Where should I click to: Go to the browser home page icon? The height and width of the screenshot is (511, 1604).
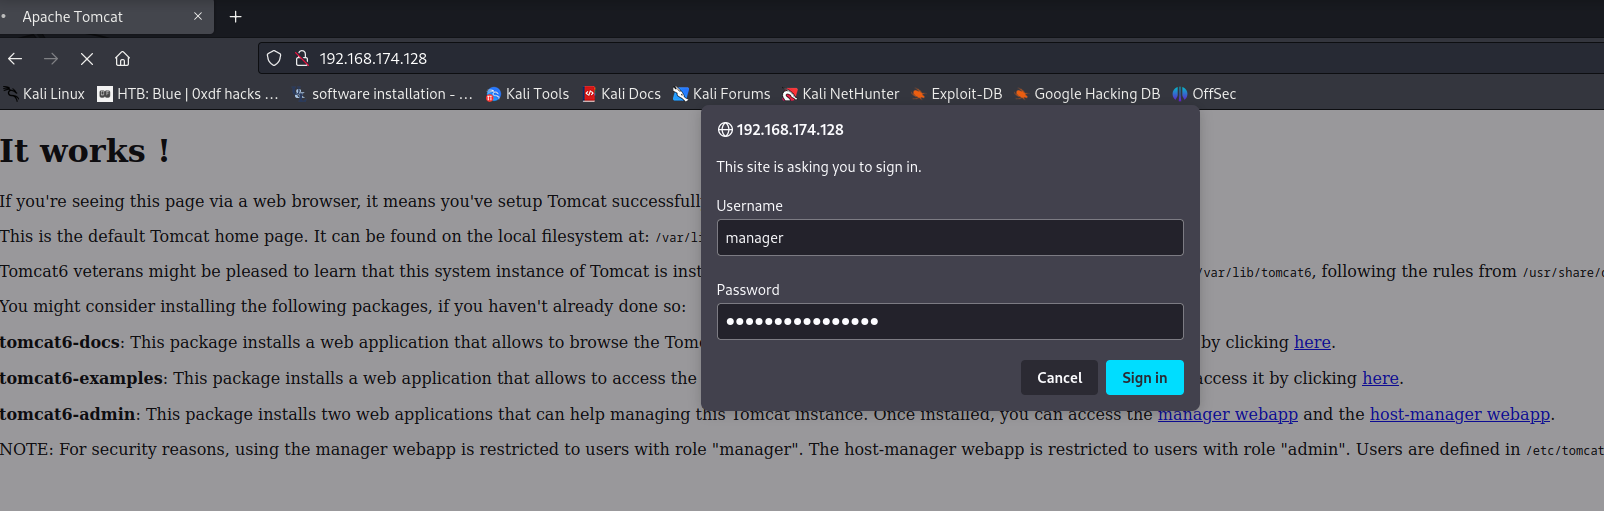coord(122,59)
